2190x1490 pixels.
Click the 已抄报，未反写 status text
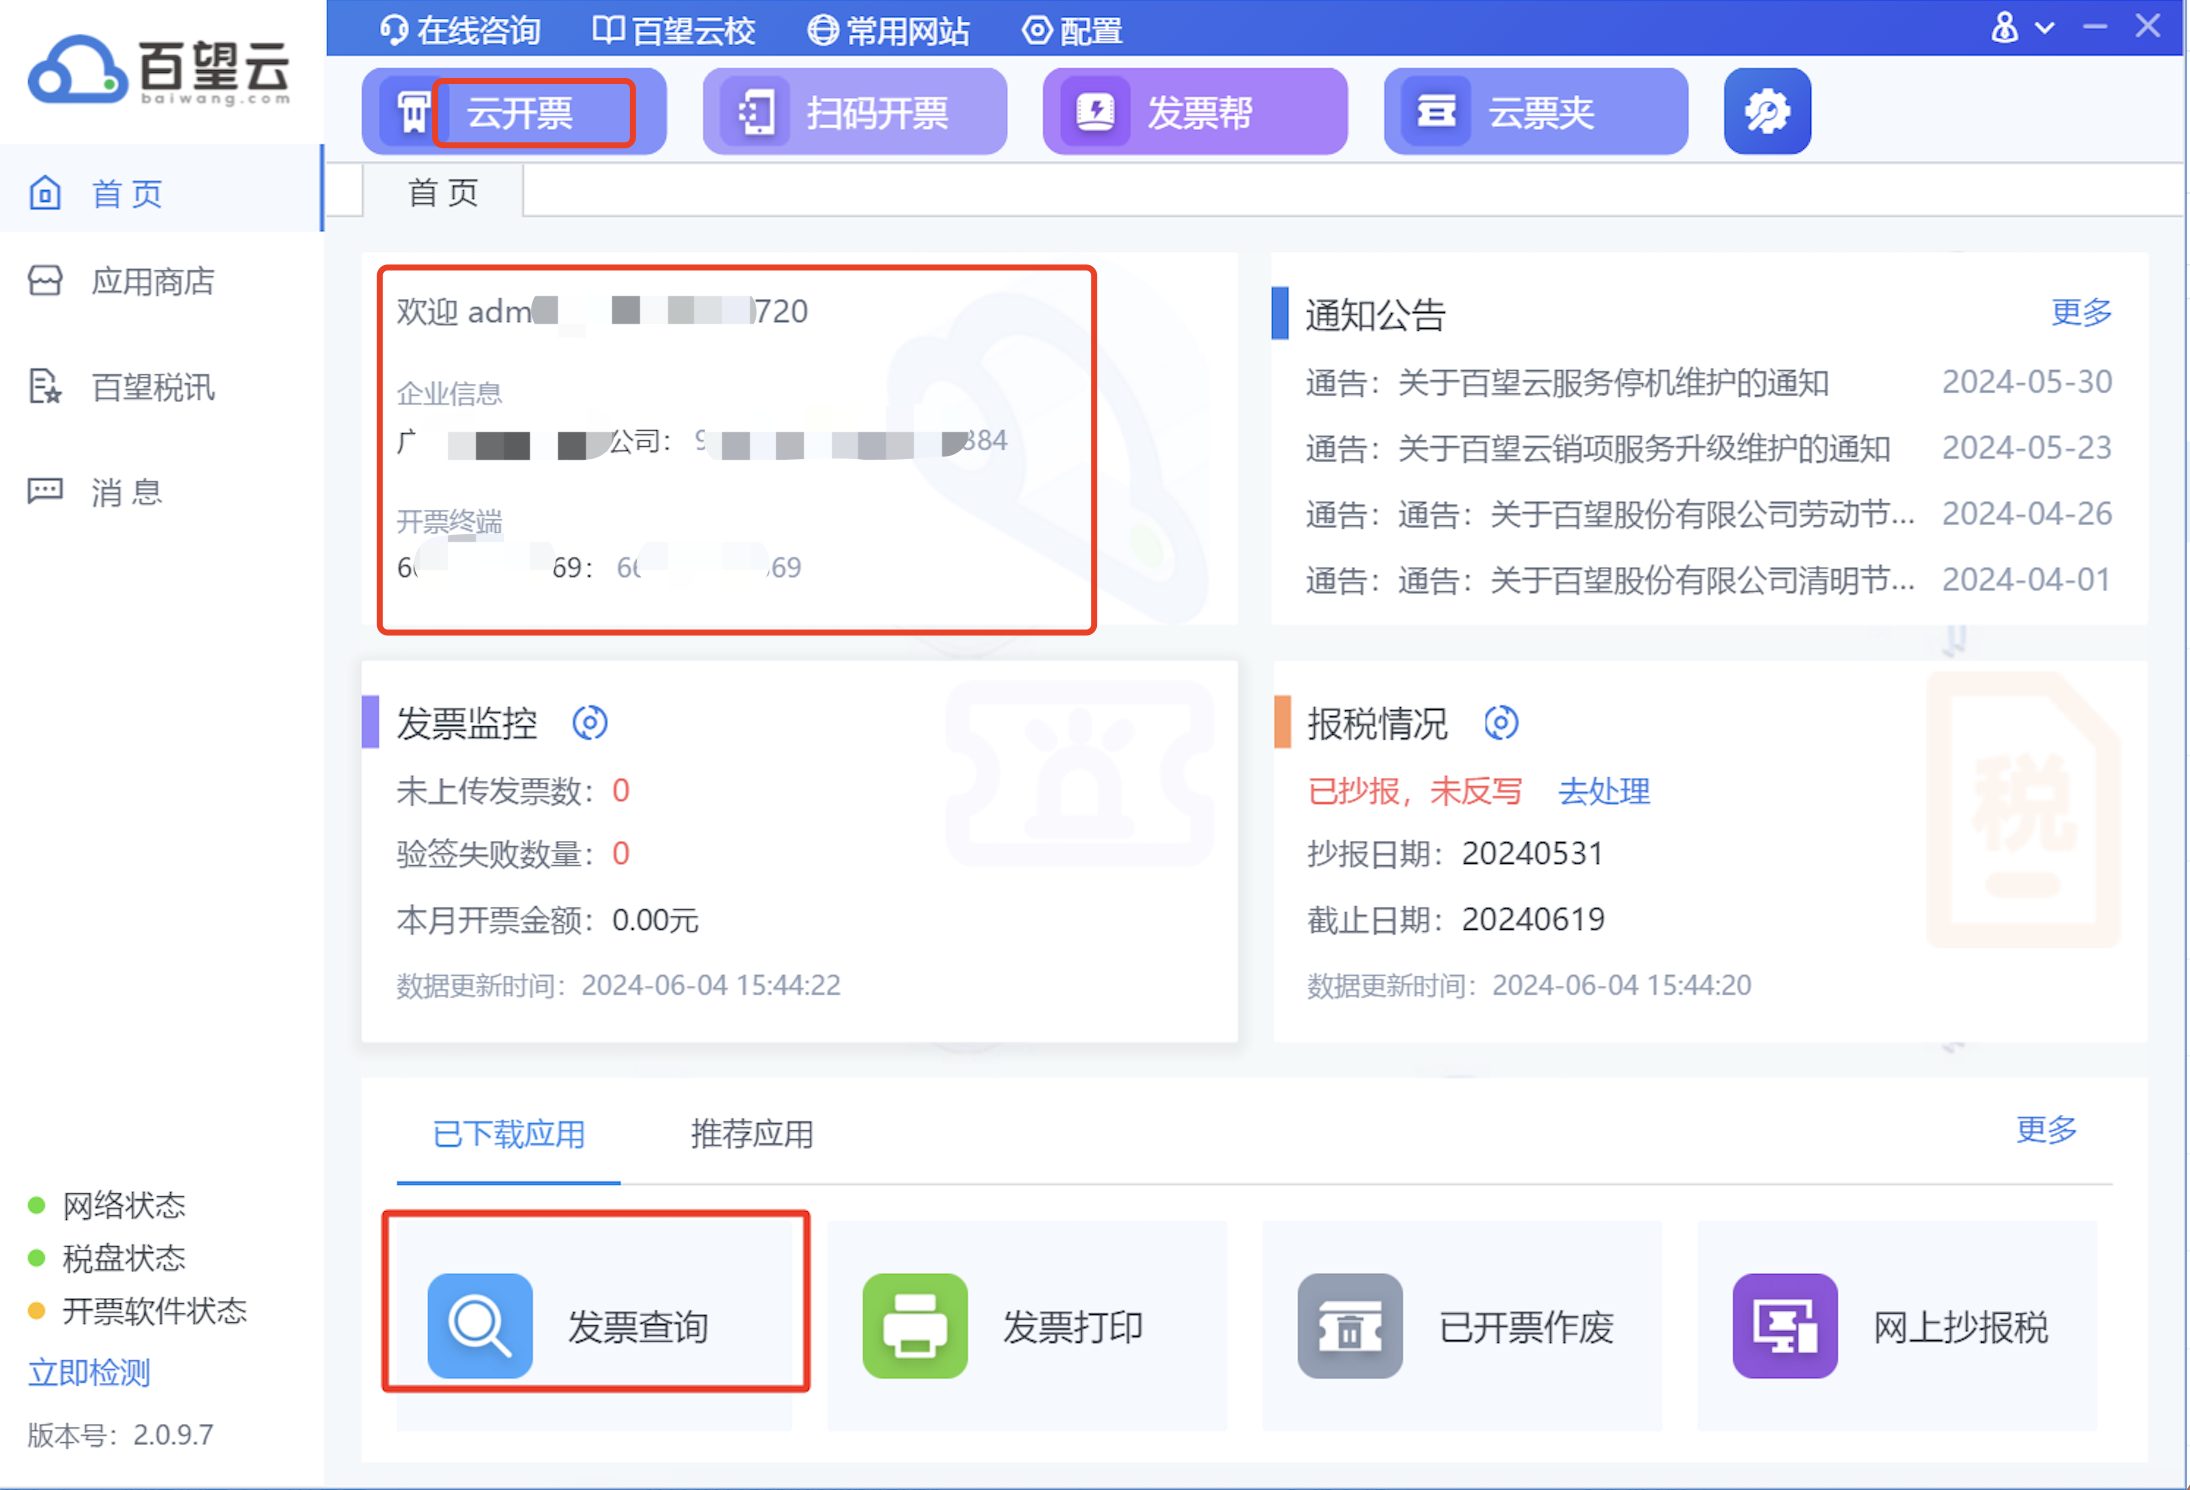tap(1414, 791)
